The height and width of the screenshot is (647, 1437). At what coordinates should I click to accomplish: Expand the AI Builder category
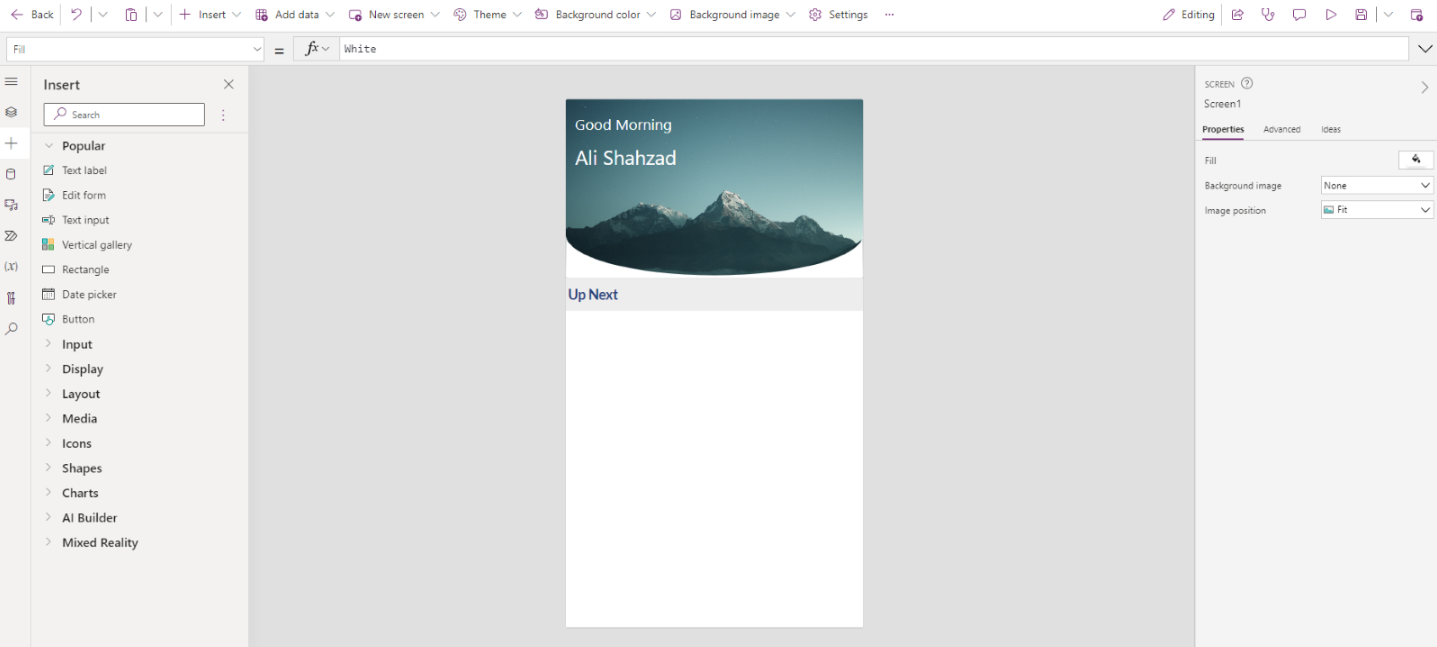(89, 518)
